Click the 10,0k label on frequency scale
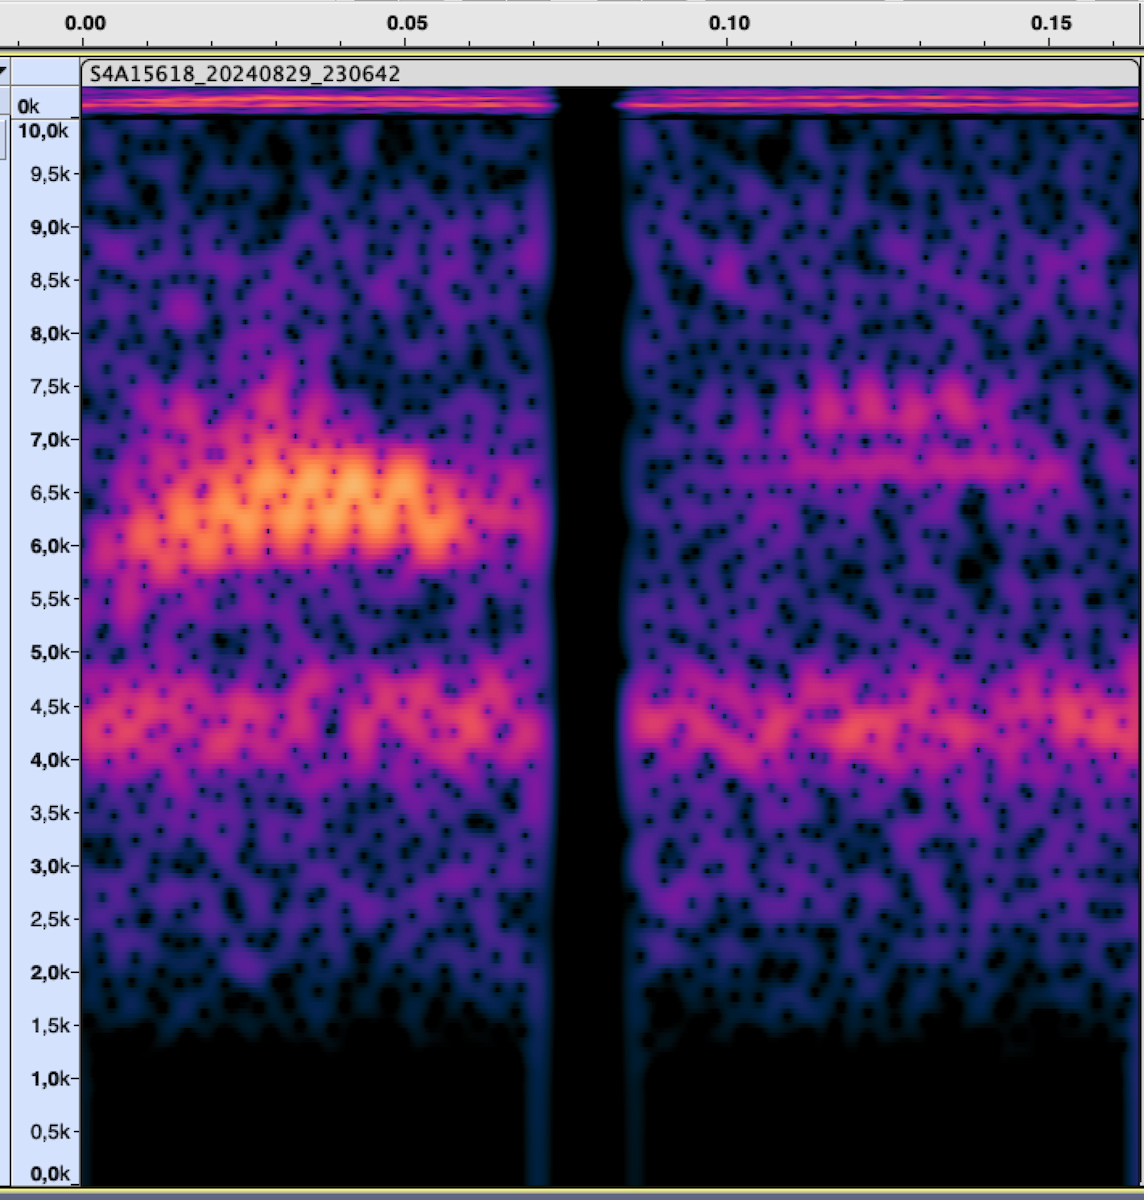Screen dimensions: 1144x1200 tap(43, 131)
